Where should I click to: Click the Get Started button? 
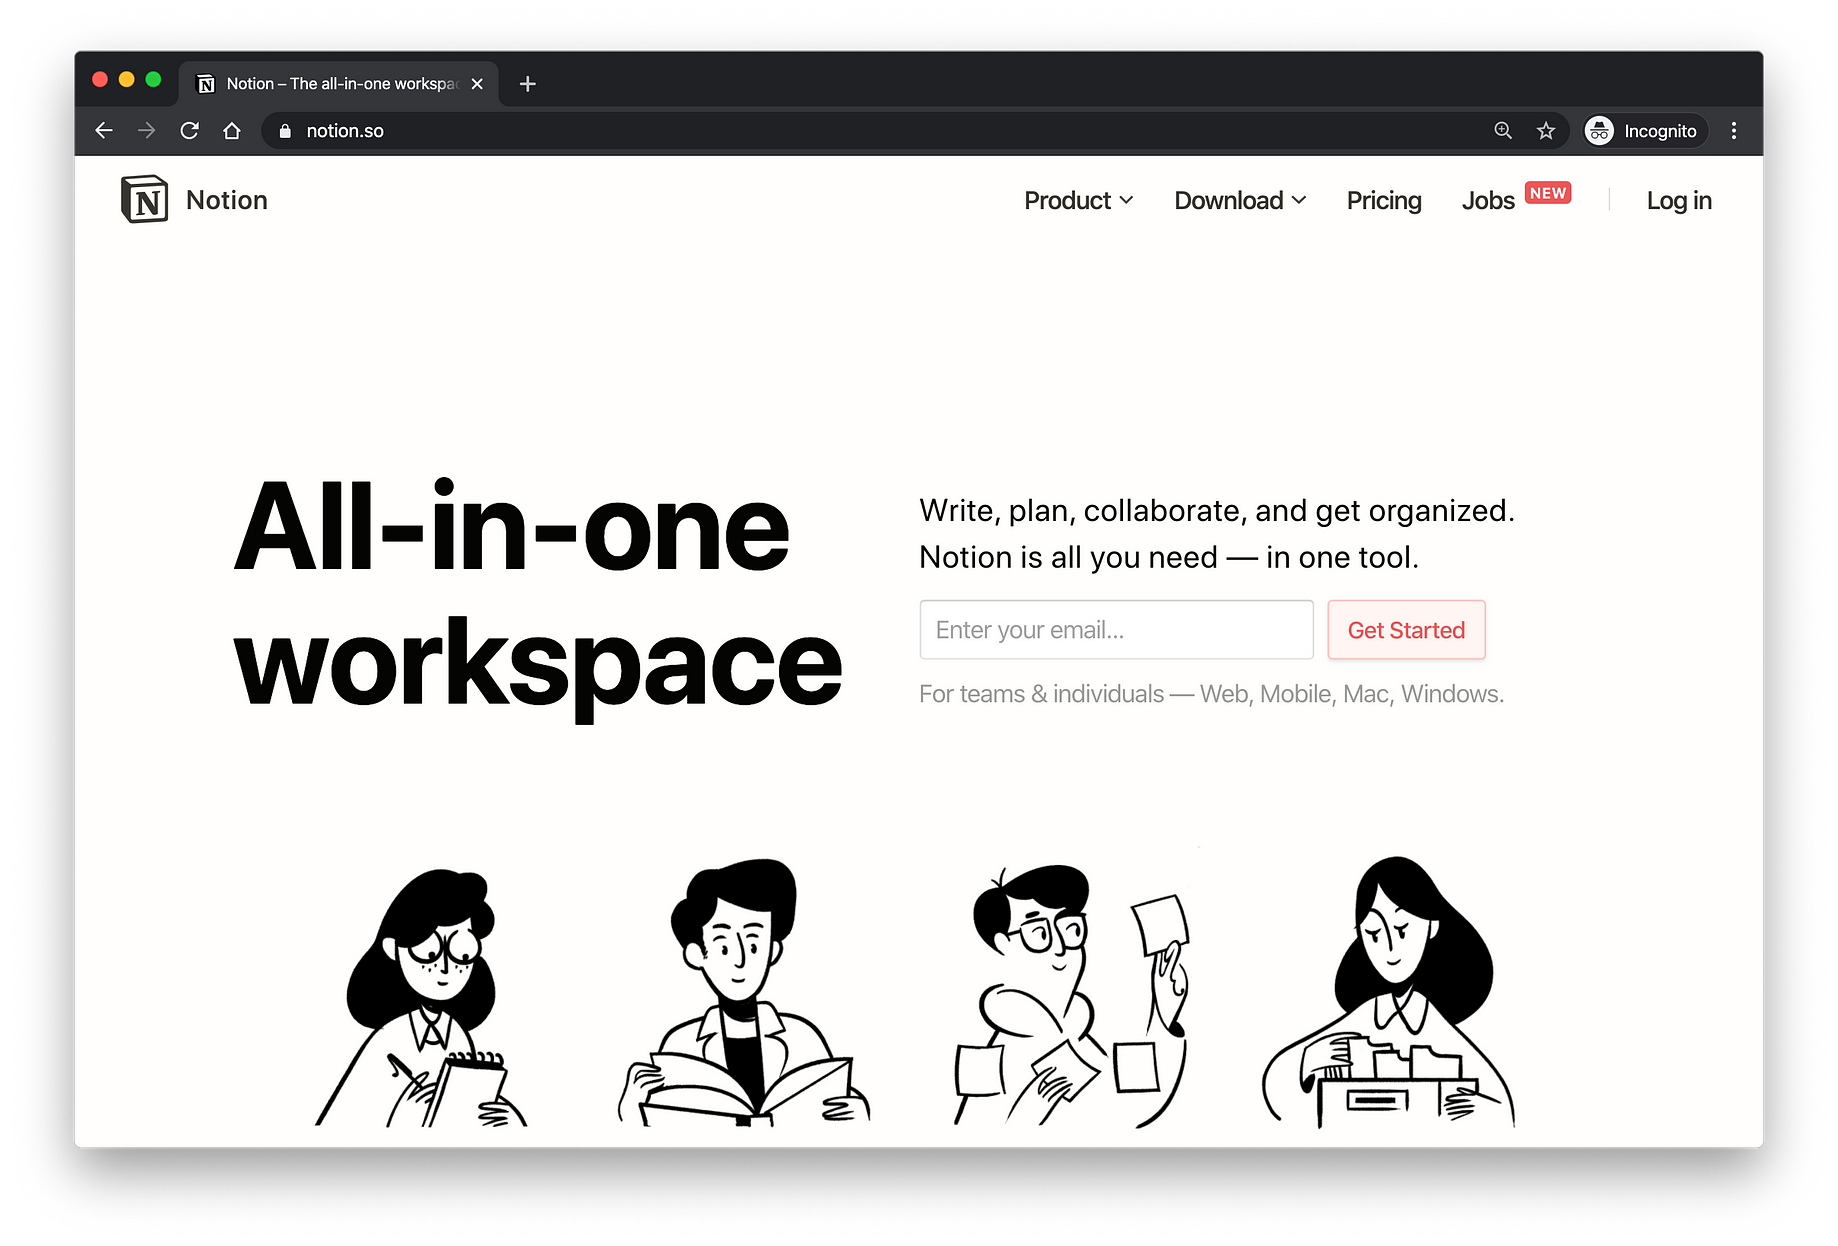1406,630
